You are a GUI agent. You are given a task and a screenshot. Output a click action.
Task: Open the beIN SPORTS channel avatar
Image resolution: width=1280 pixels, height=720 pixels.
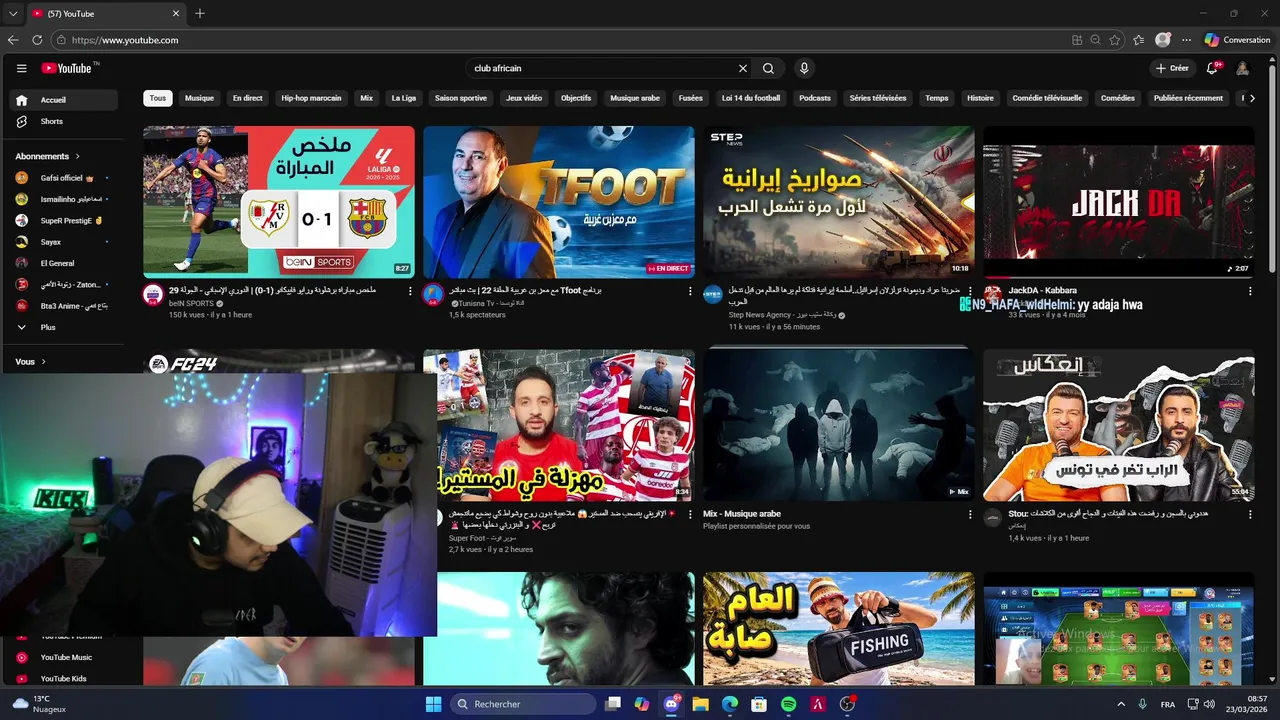coord(153,294)
